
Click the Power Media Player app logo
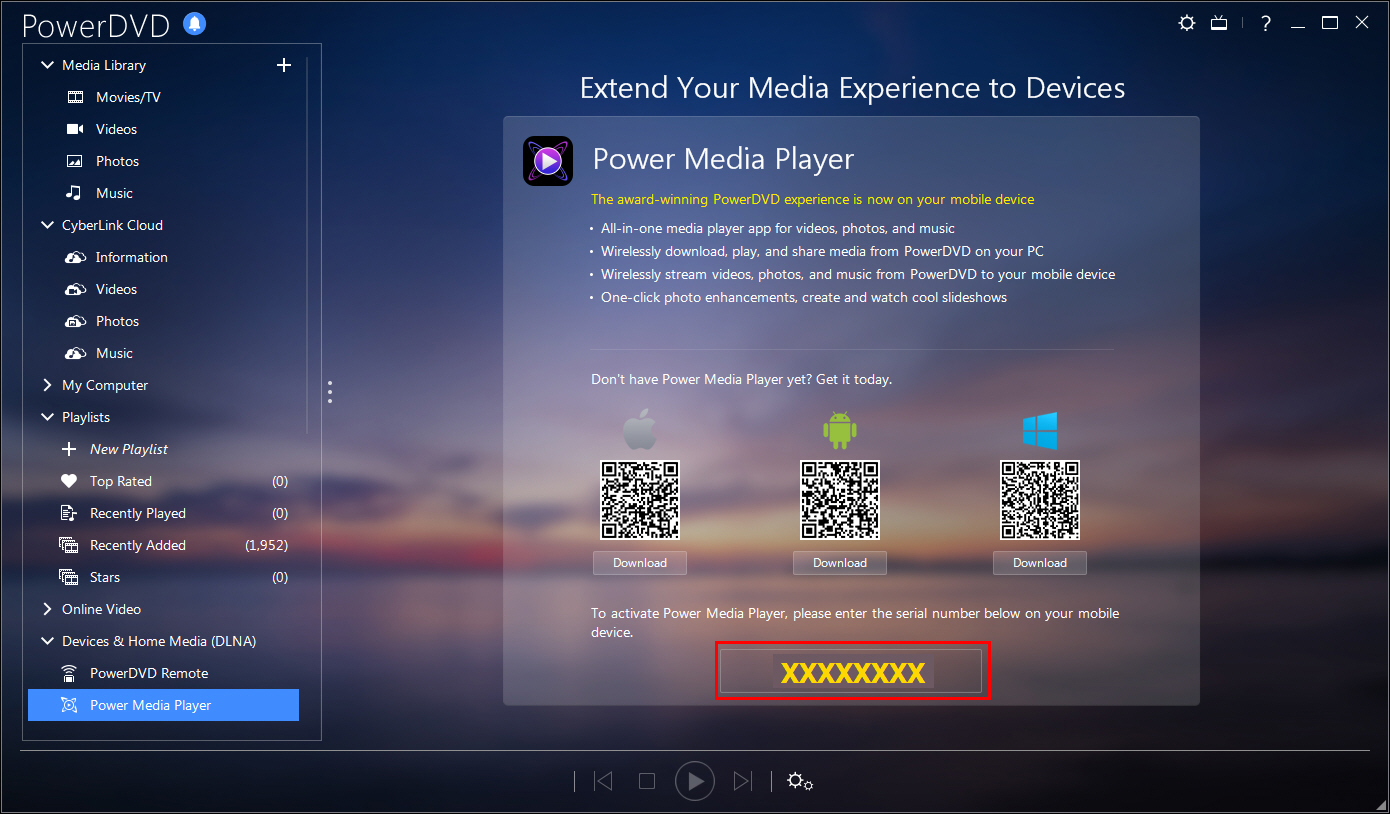[548, 161]
